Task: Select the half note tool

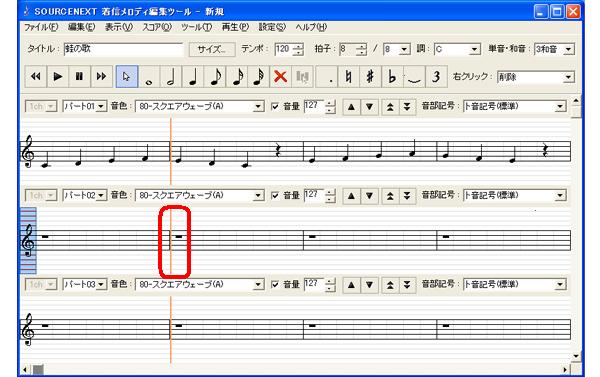Action: click(171, 77)
